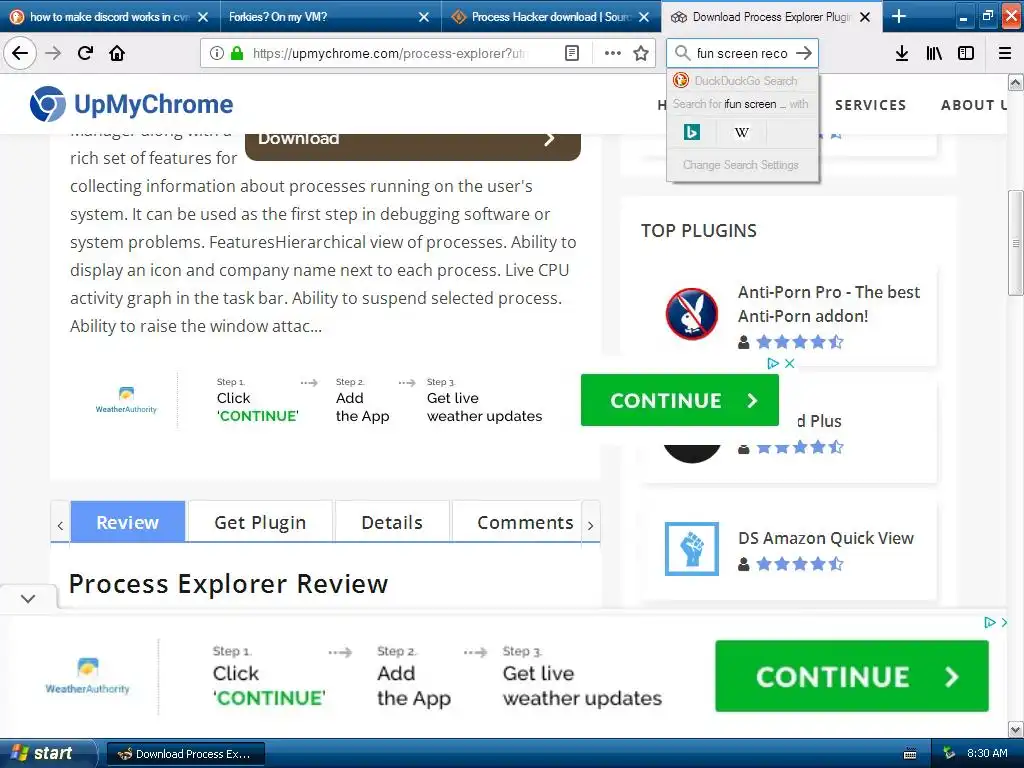Select Download Process Ex... taskbar item
1024x768 pixels.
(x=185, y=754)
